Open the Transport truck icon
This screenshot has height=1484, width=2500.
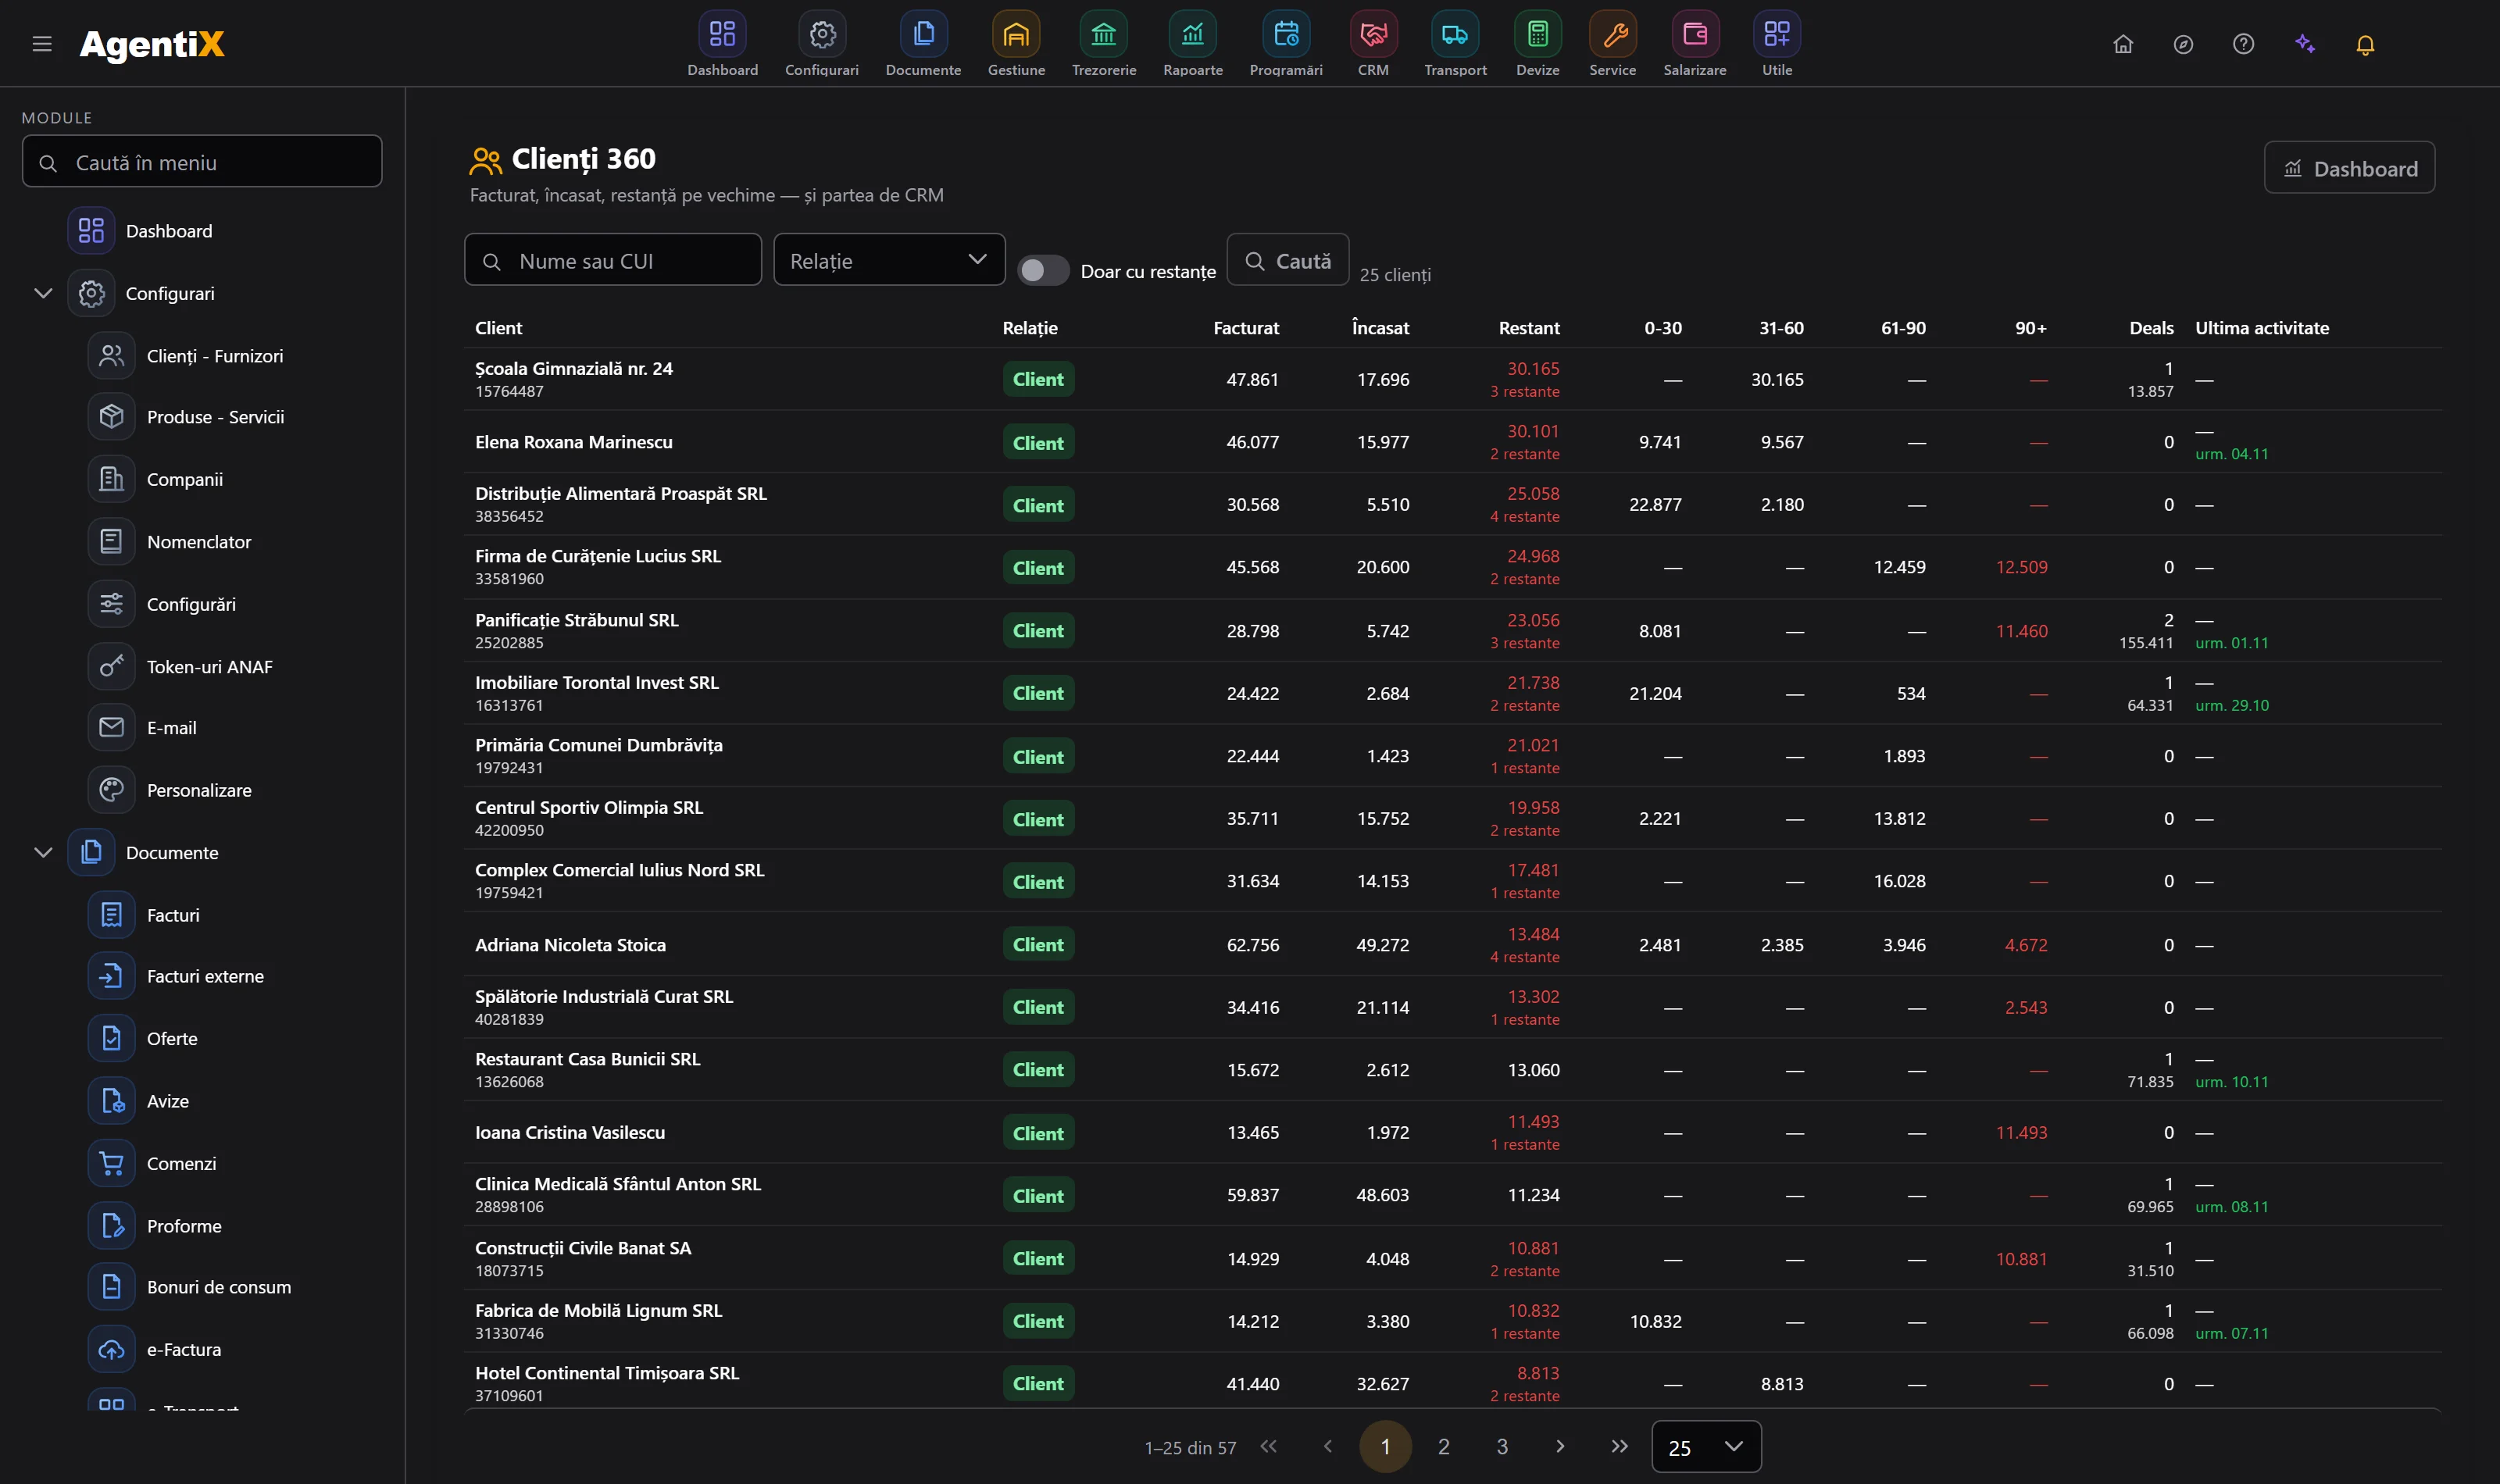coord(1455,35)
